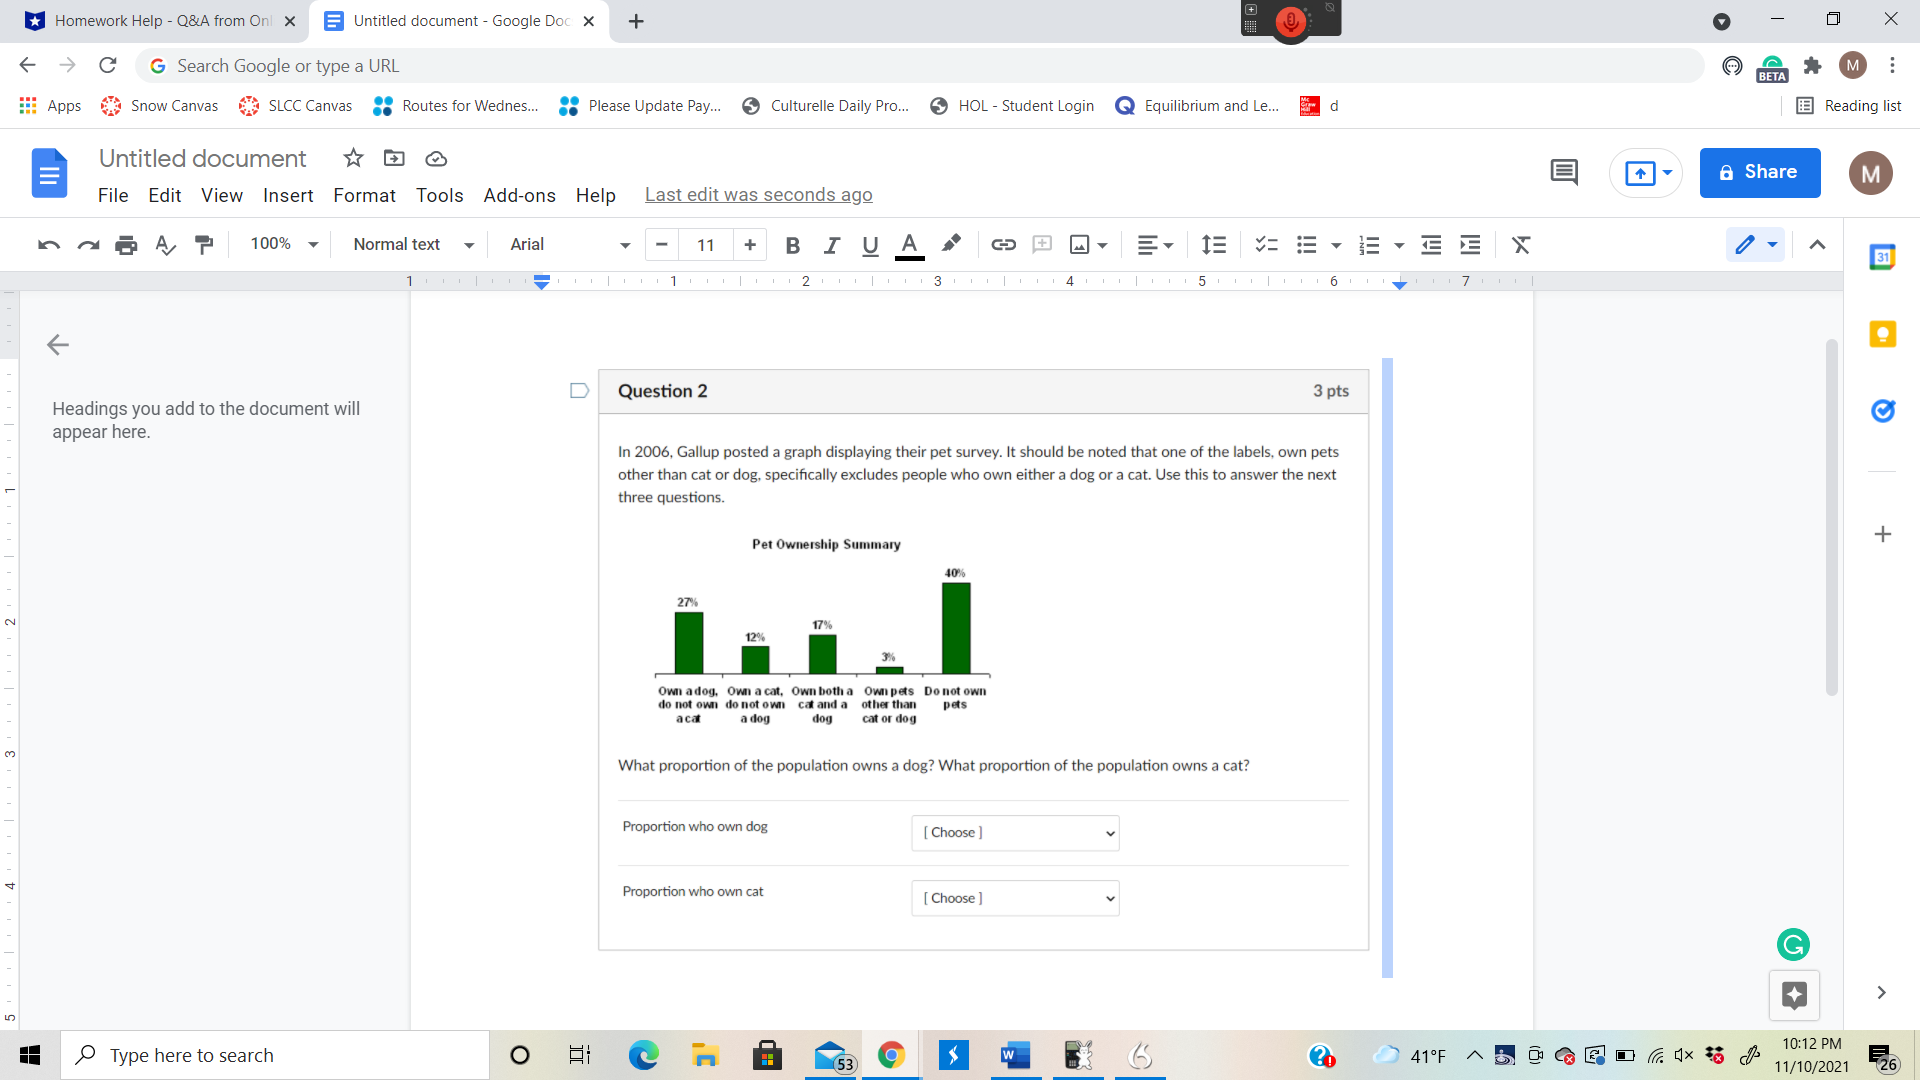Open the Format menu

click(x=364, y=195)
